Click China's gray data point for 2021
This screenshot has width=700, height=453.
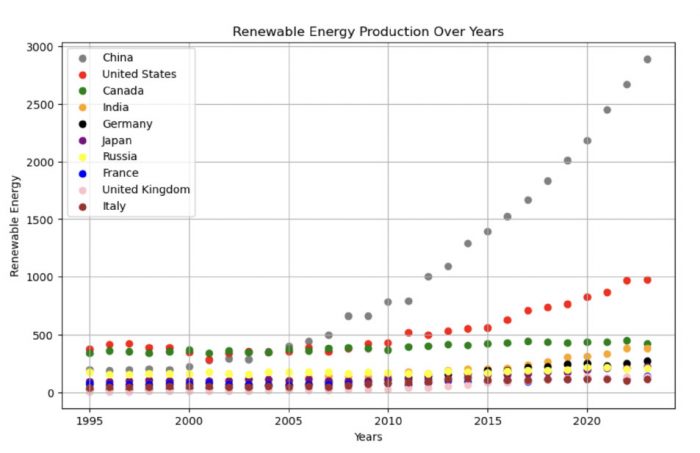coord(607,110)
